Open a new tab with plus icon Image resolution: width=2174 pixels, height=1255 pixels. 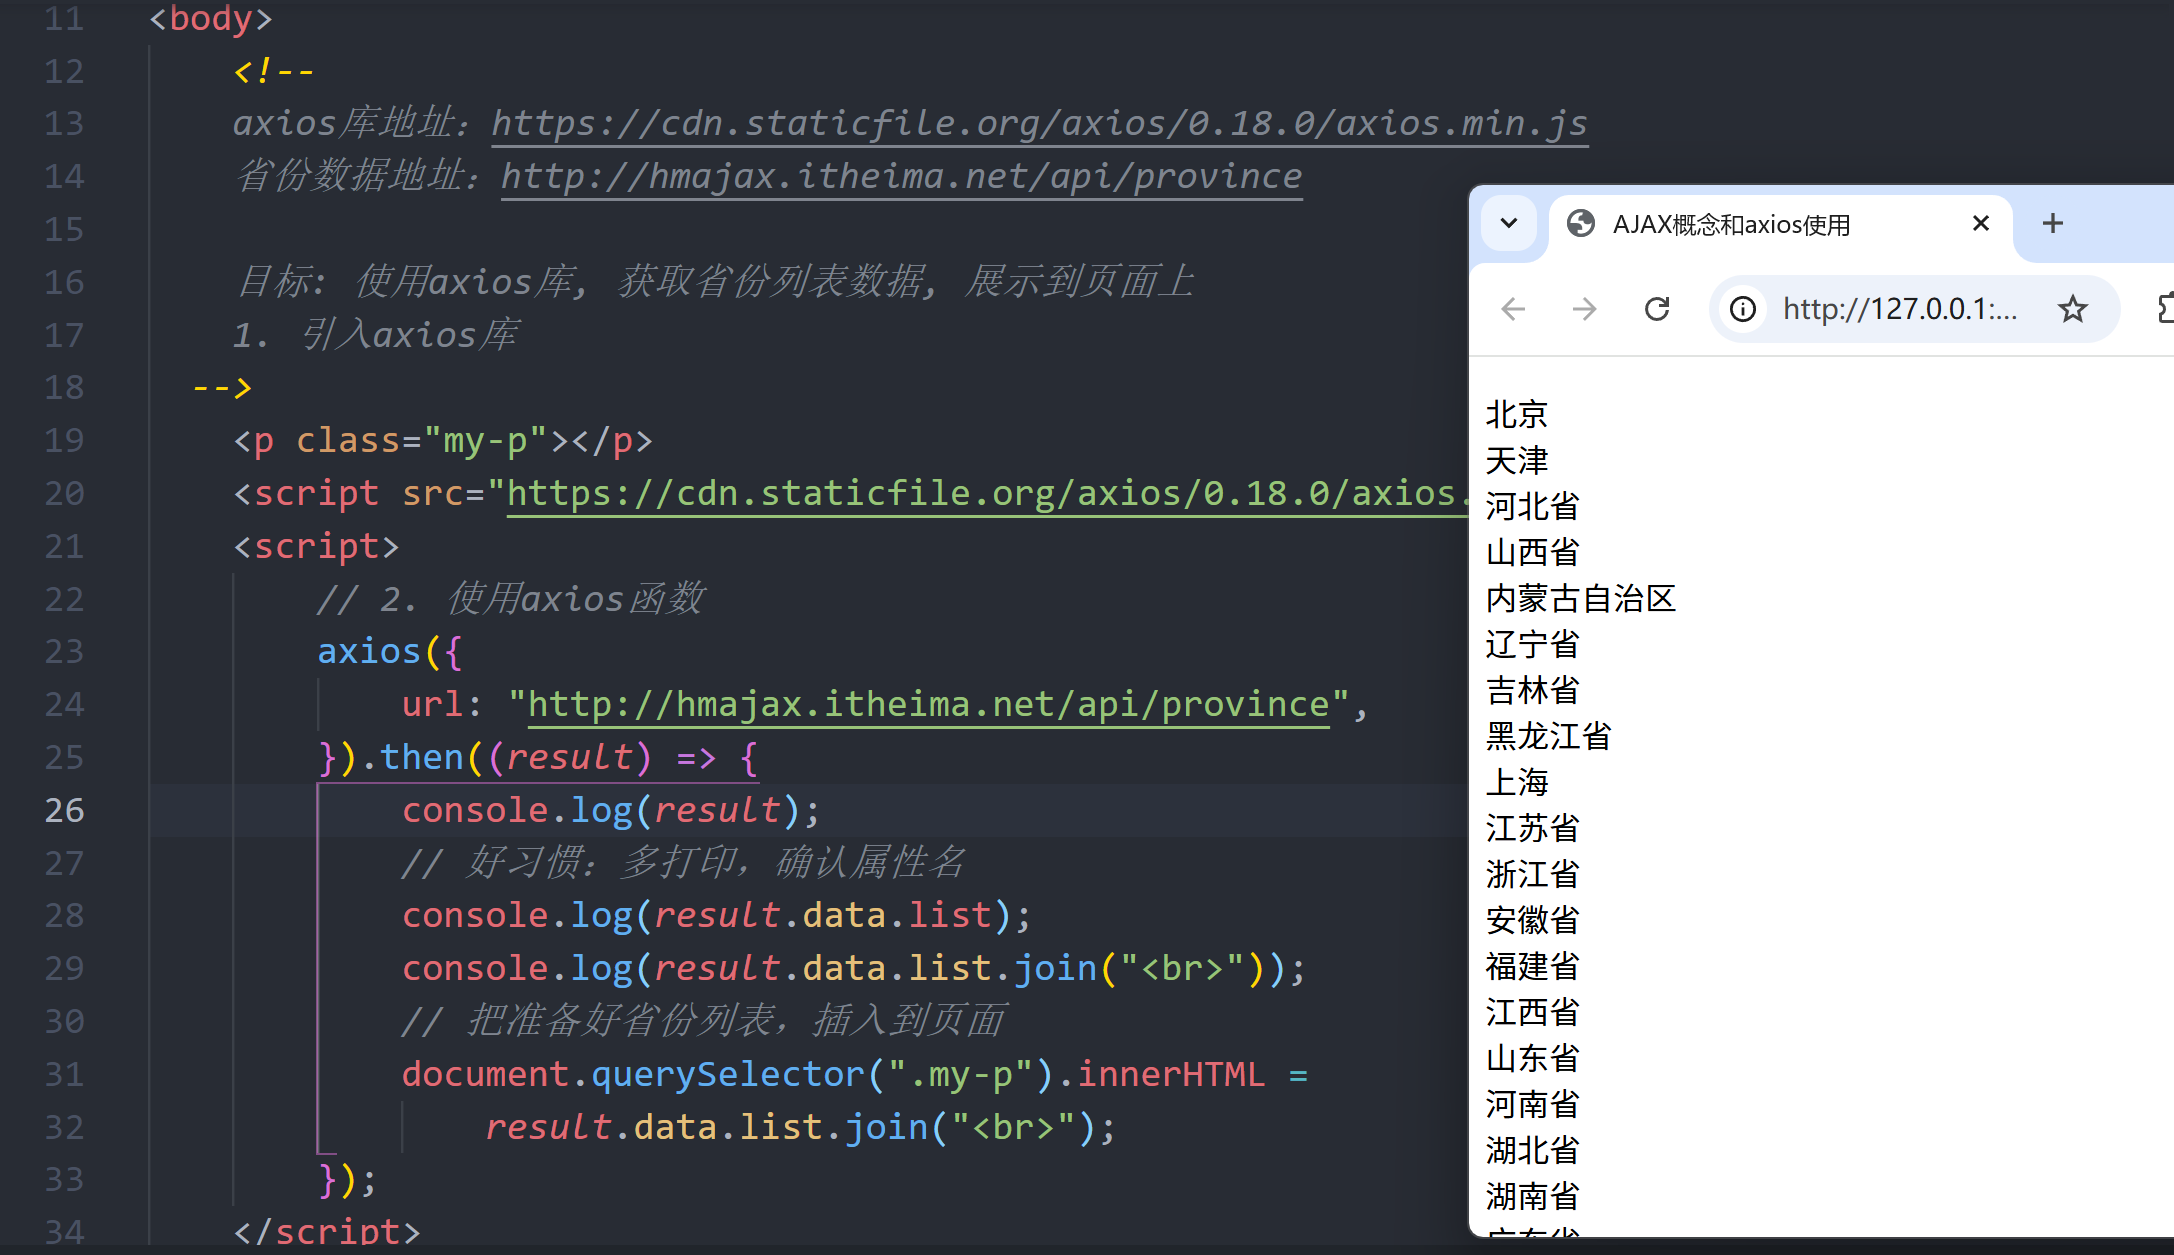[2052, 224]
